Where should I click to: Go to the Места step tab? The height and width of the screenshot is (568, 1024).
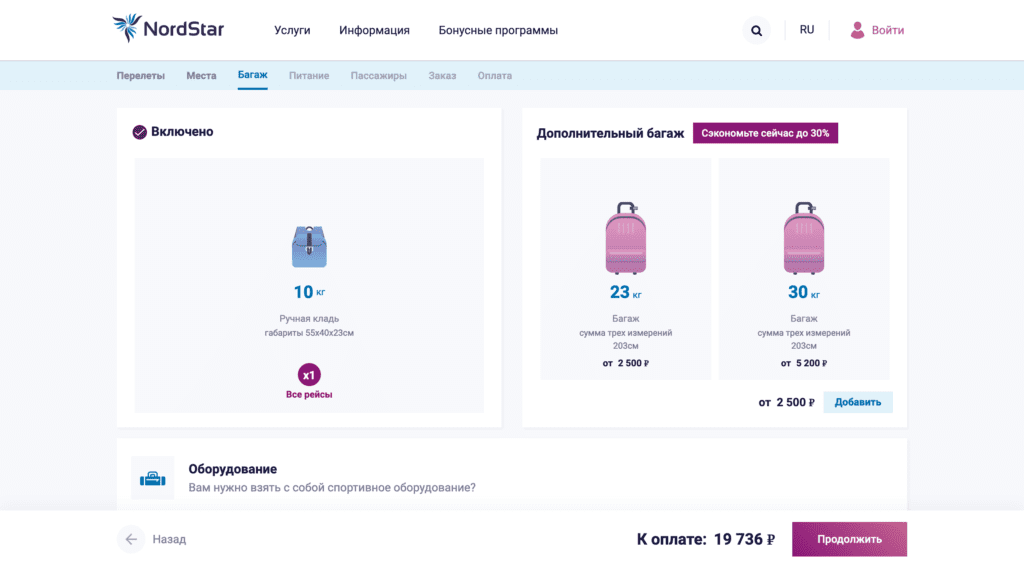point(201,76)
